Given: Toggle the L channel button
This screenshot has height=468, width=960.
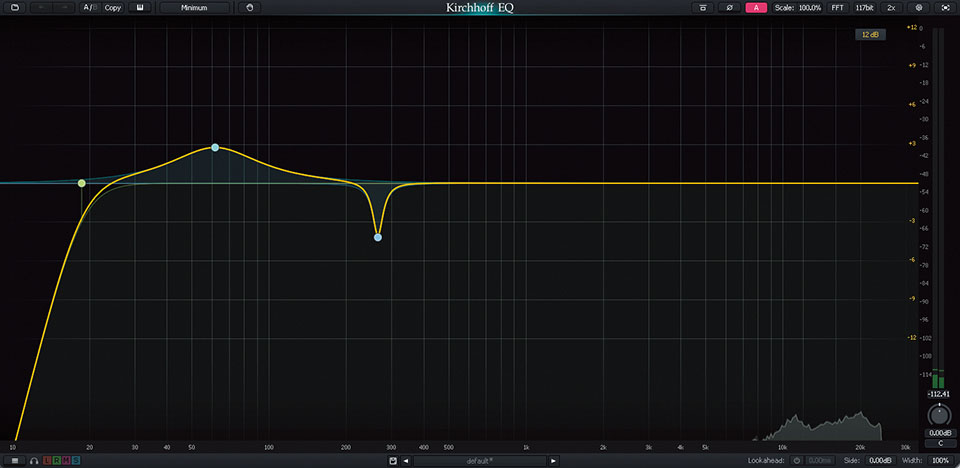Looking at the screenshot, I should coord(47,461).
